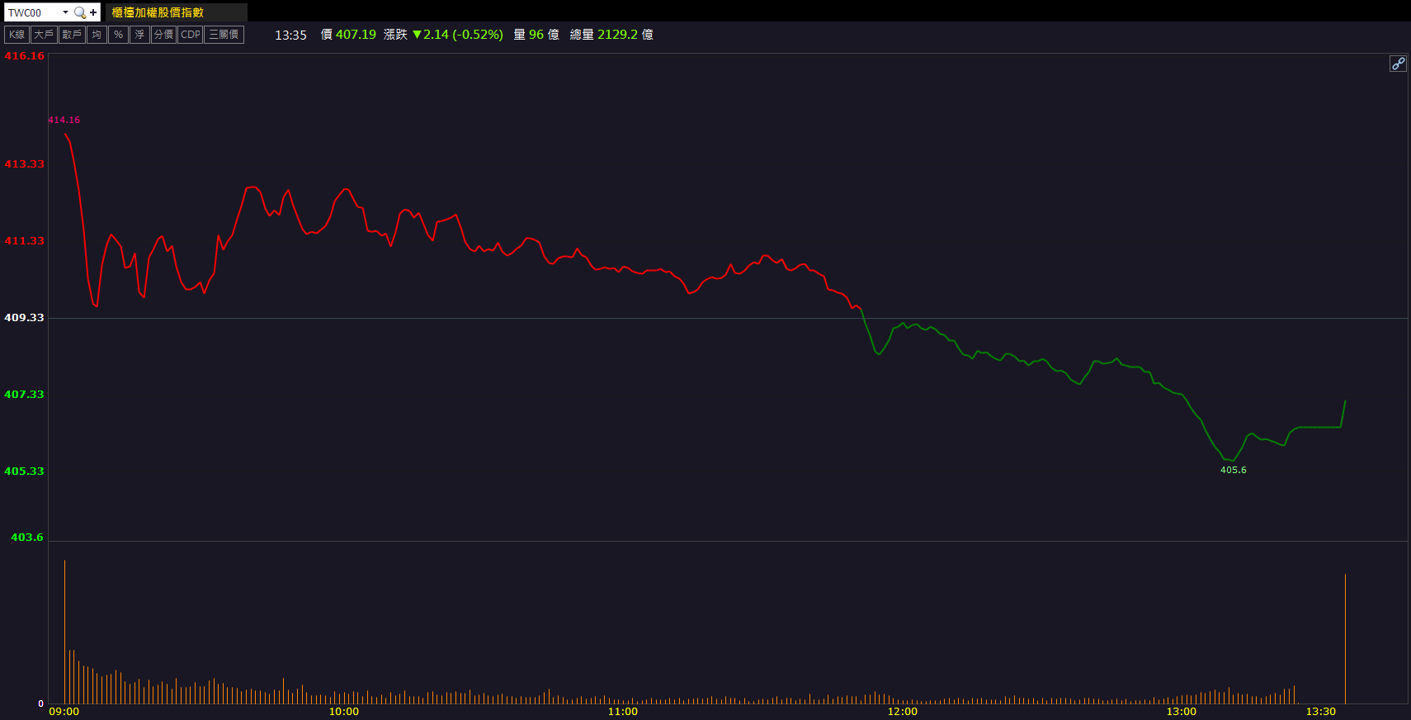Toggle the 均 average line button
Viewport: 1411px width, 720px height.
[96, 35]
